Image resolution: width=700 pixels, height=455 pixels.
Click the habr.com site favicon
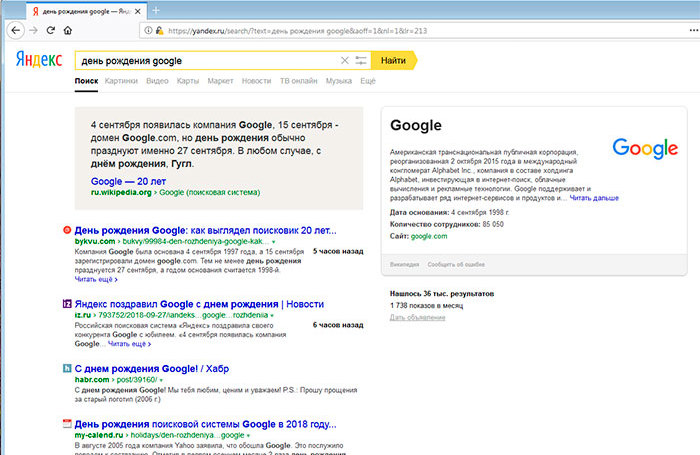point(67,368)
